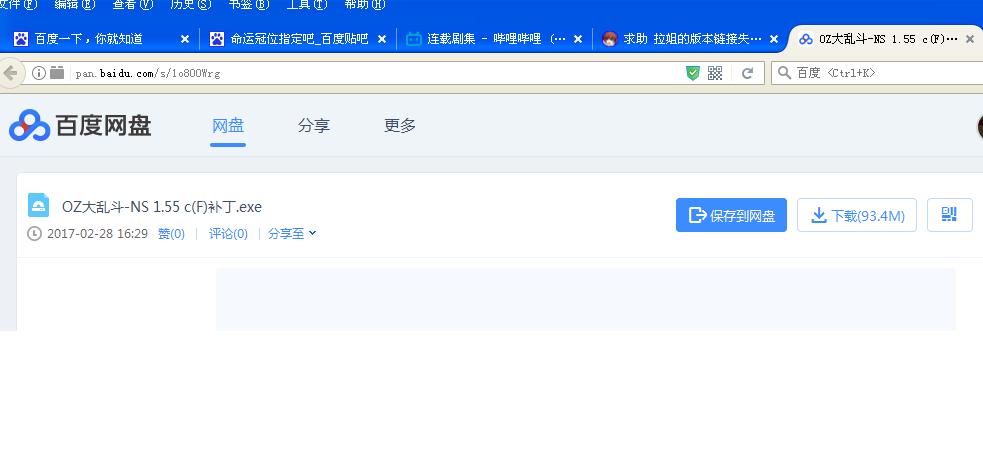The width and height of the screenshot is (983, 450).
Task: Click the address bar with pan.baidu.com URL
Action: pyautogui.click(x=376, y=73)
